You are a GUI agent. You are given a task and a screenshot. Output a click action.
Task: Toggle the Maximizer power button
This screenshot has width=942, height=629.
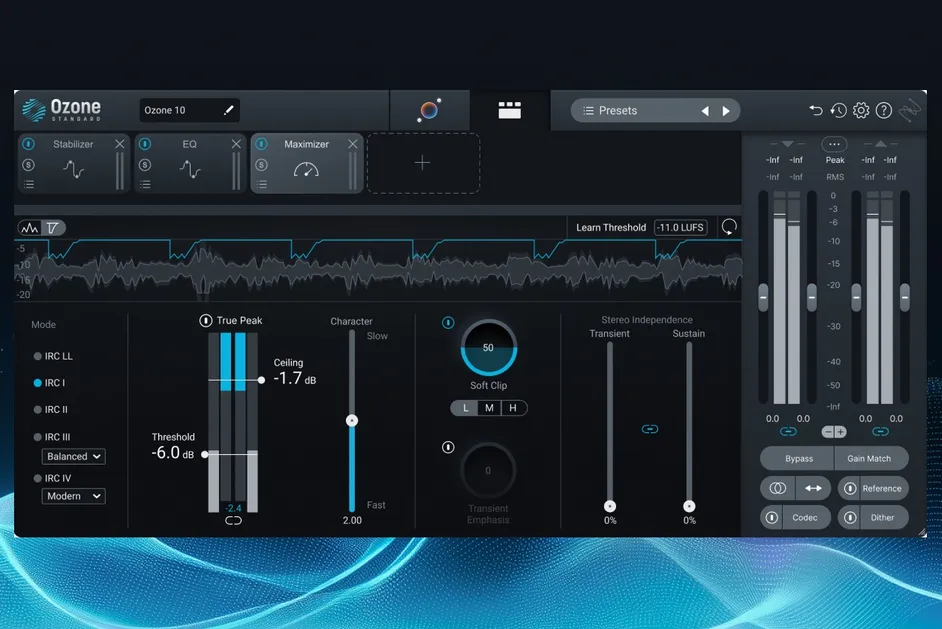(x=261, y=144)
